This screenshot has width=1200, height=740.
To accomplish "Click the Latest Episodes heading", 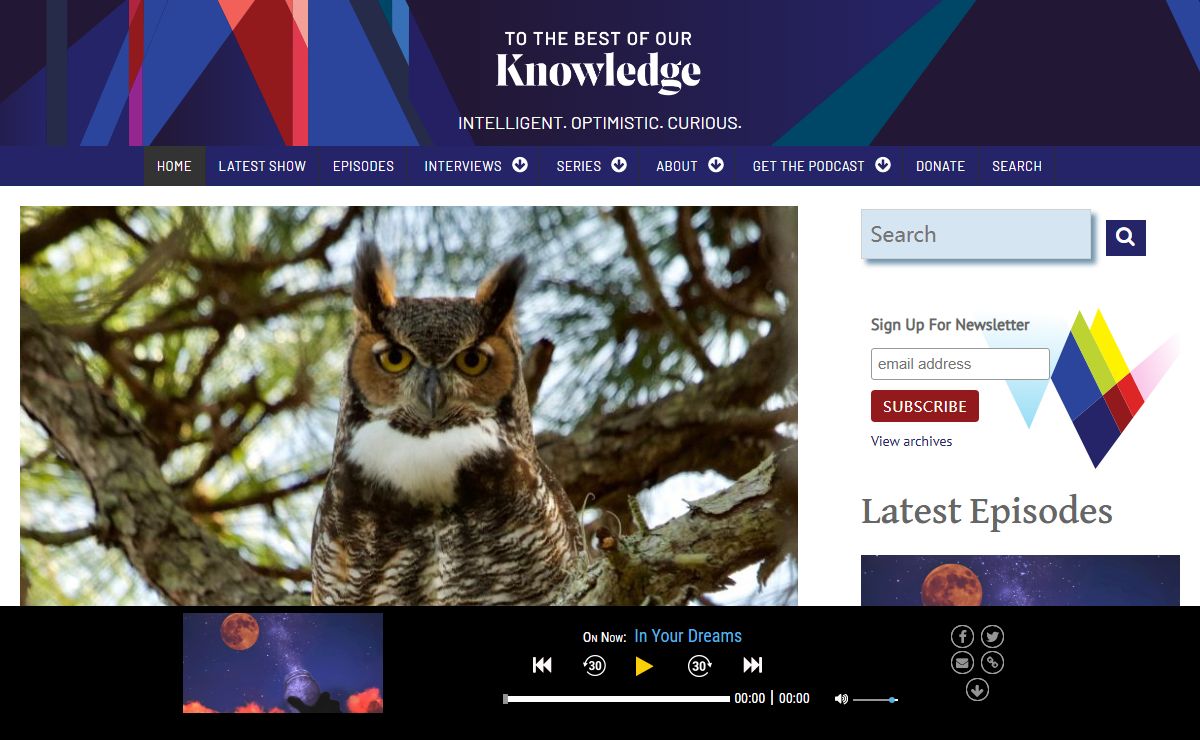I will [987, 511].
